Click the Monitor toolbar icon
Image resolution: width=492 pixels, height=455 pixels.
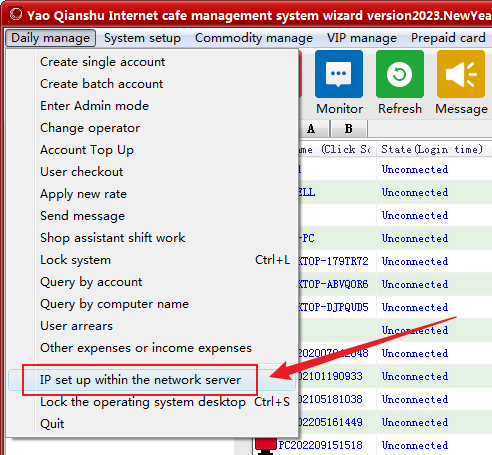339,74
